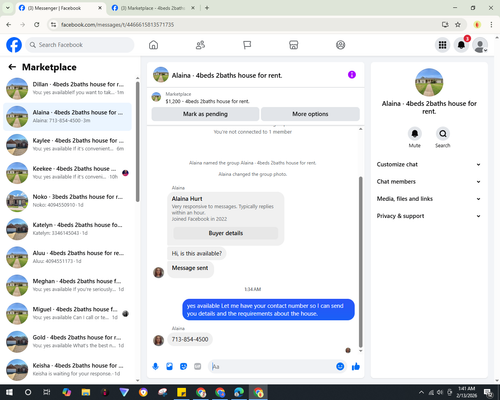The height and width of the screenshot is (400, 500).
Task: Open a new browser tab
Action: coord(207,8)
